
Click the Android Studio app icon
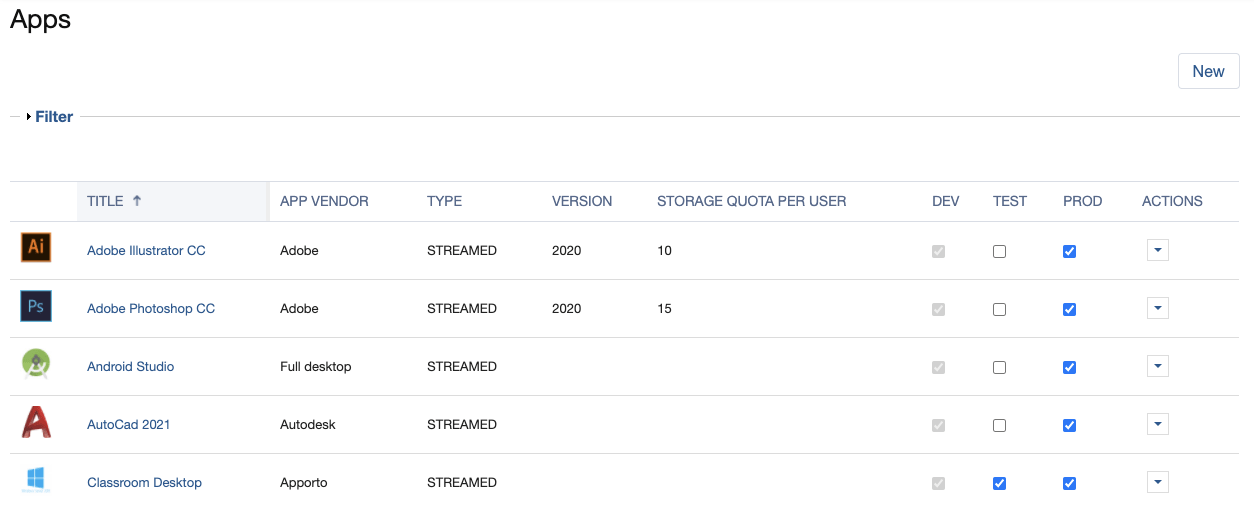[36, 364]
